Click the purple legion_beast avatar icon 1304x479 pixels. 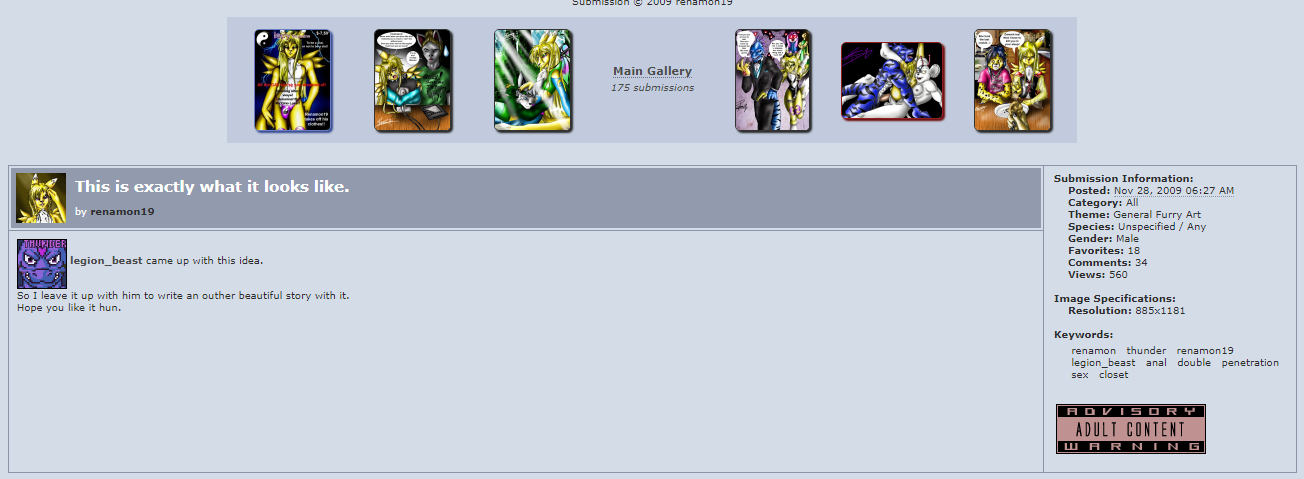click(42, 264)
